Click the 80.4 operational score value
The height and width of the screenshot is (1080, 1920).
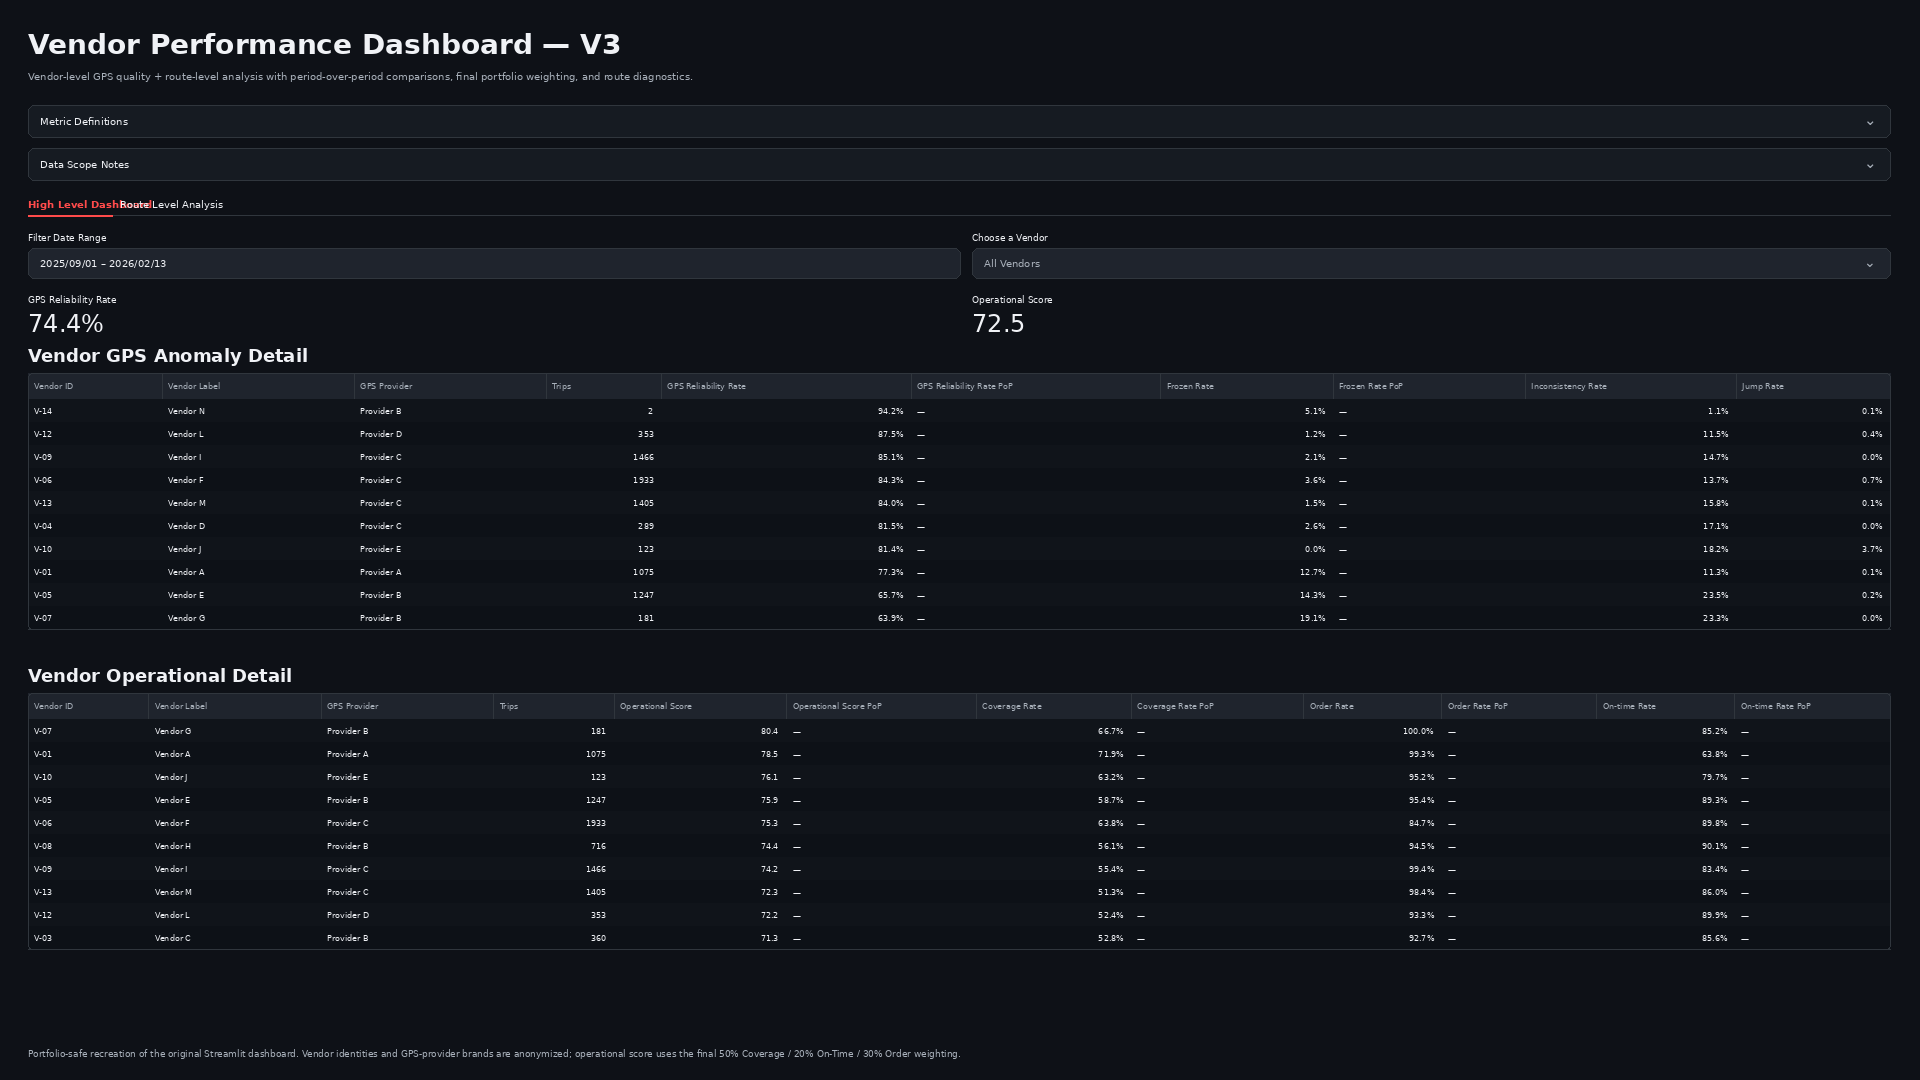769,732
